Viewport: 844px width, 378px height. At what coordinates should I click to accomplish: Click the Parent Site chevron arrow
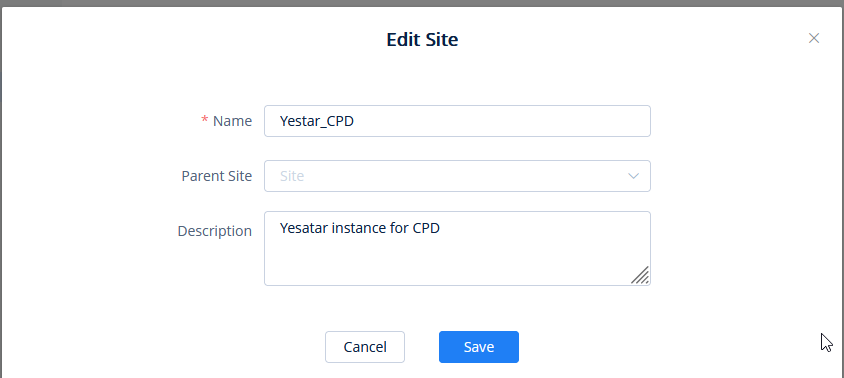pyautogui.click(x=633, y=176)
